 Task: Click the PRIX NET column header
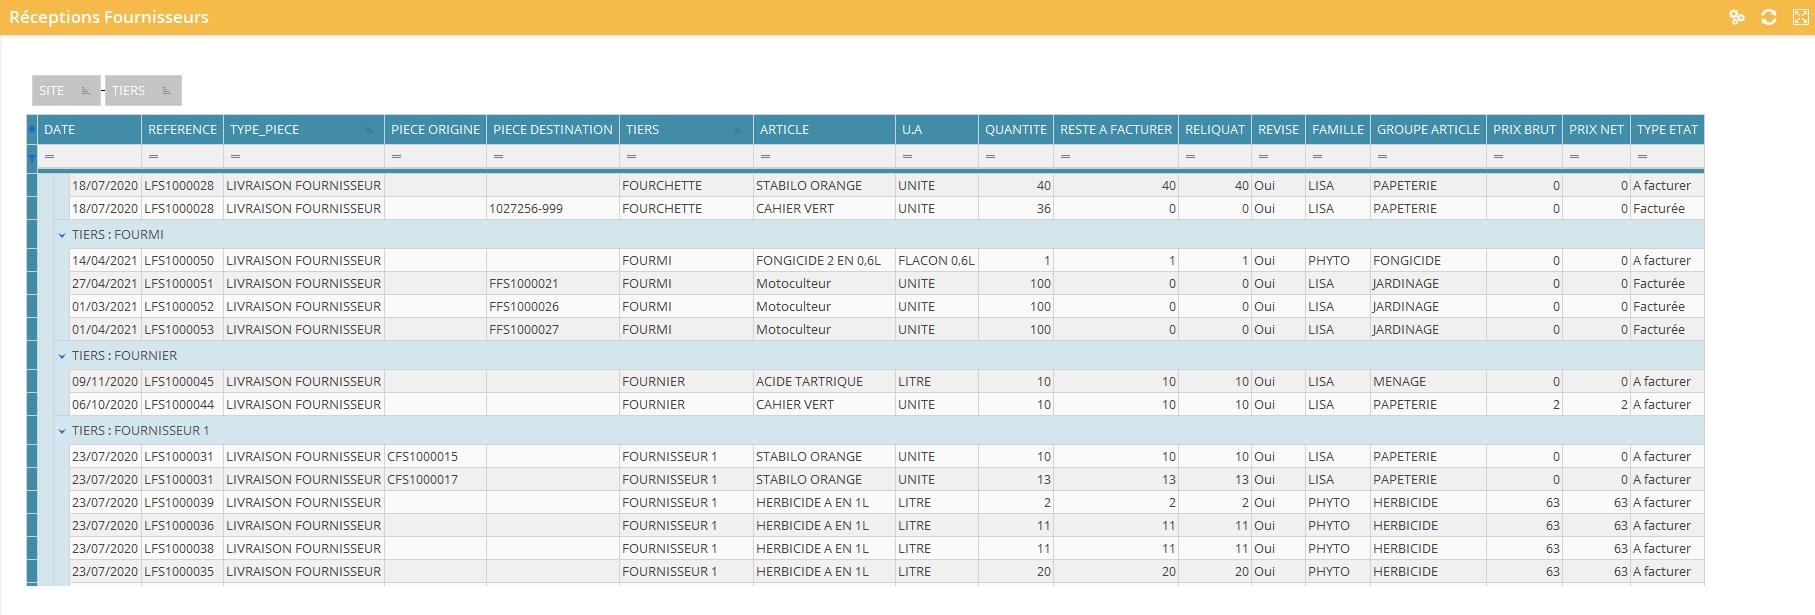[x=1596, y=130]
